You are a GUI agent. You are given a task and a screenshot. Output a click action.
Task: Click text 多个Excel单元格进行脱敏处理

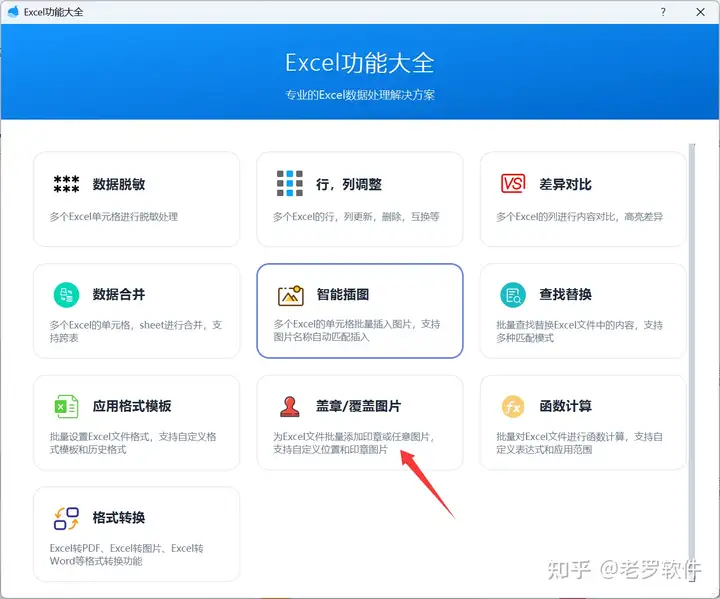pos(113,216)
